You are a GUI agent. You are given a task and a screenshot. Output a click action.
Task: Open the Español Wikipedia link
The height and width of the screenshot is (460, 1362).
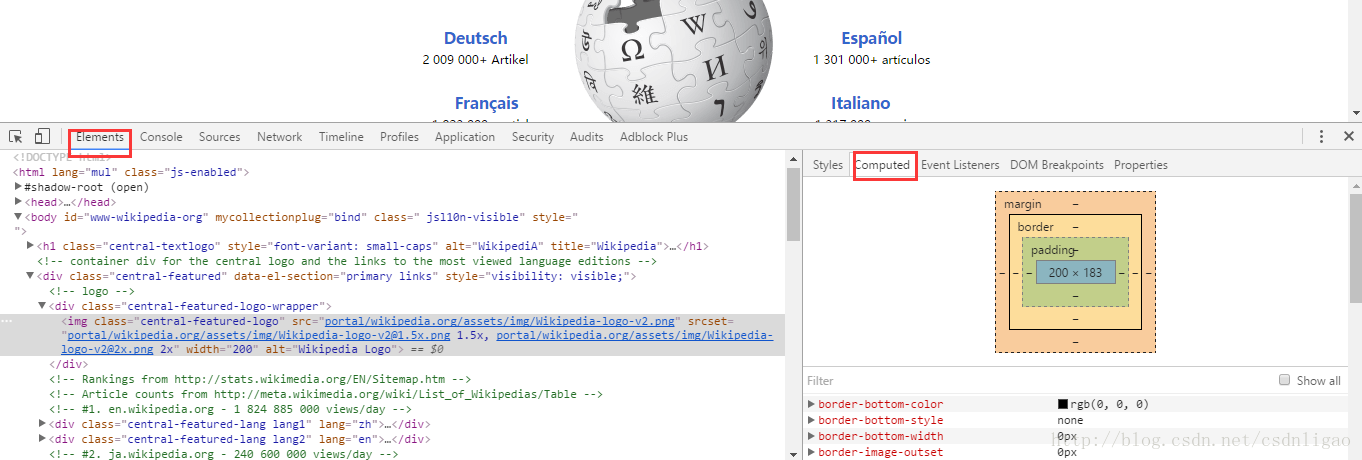(872, 38)
